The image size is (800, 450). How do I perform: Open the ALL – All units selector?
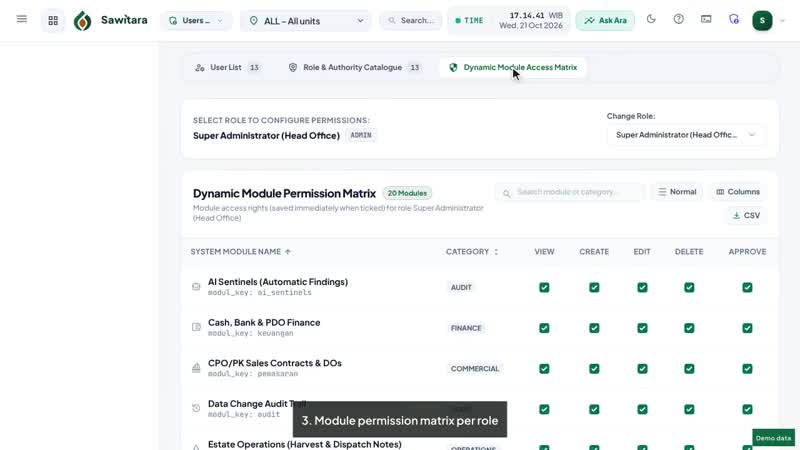pos(306,21)
